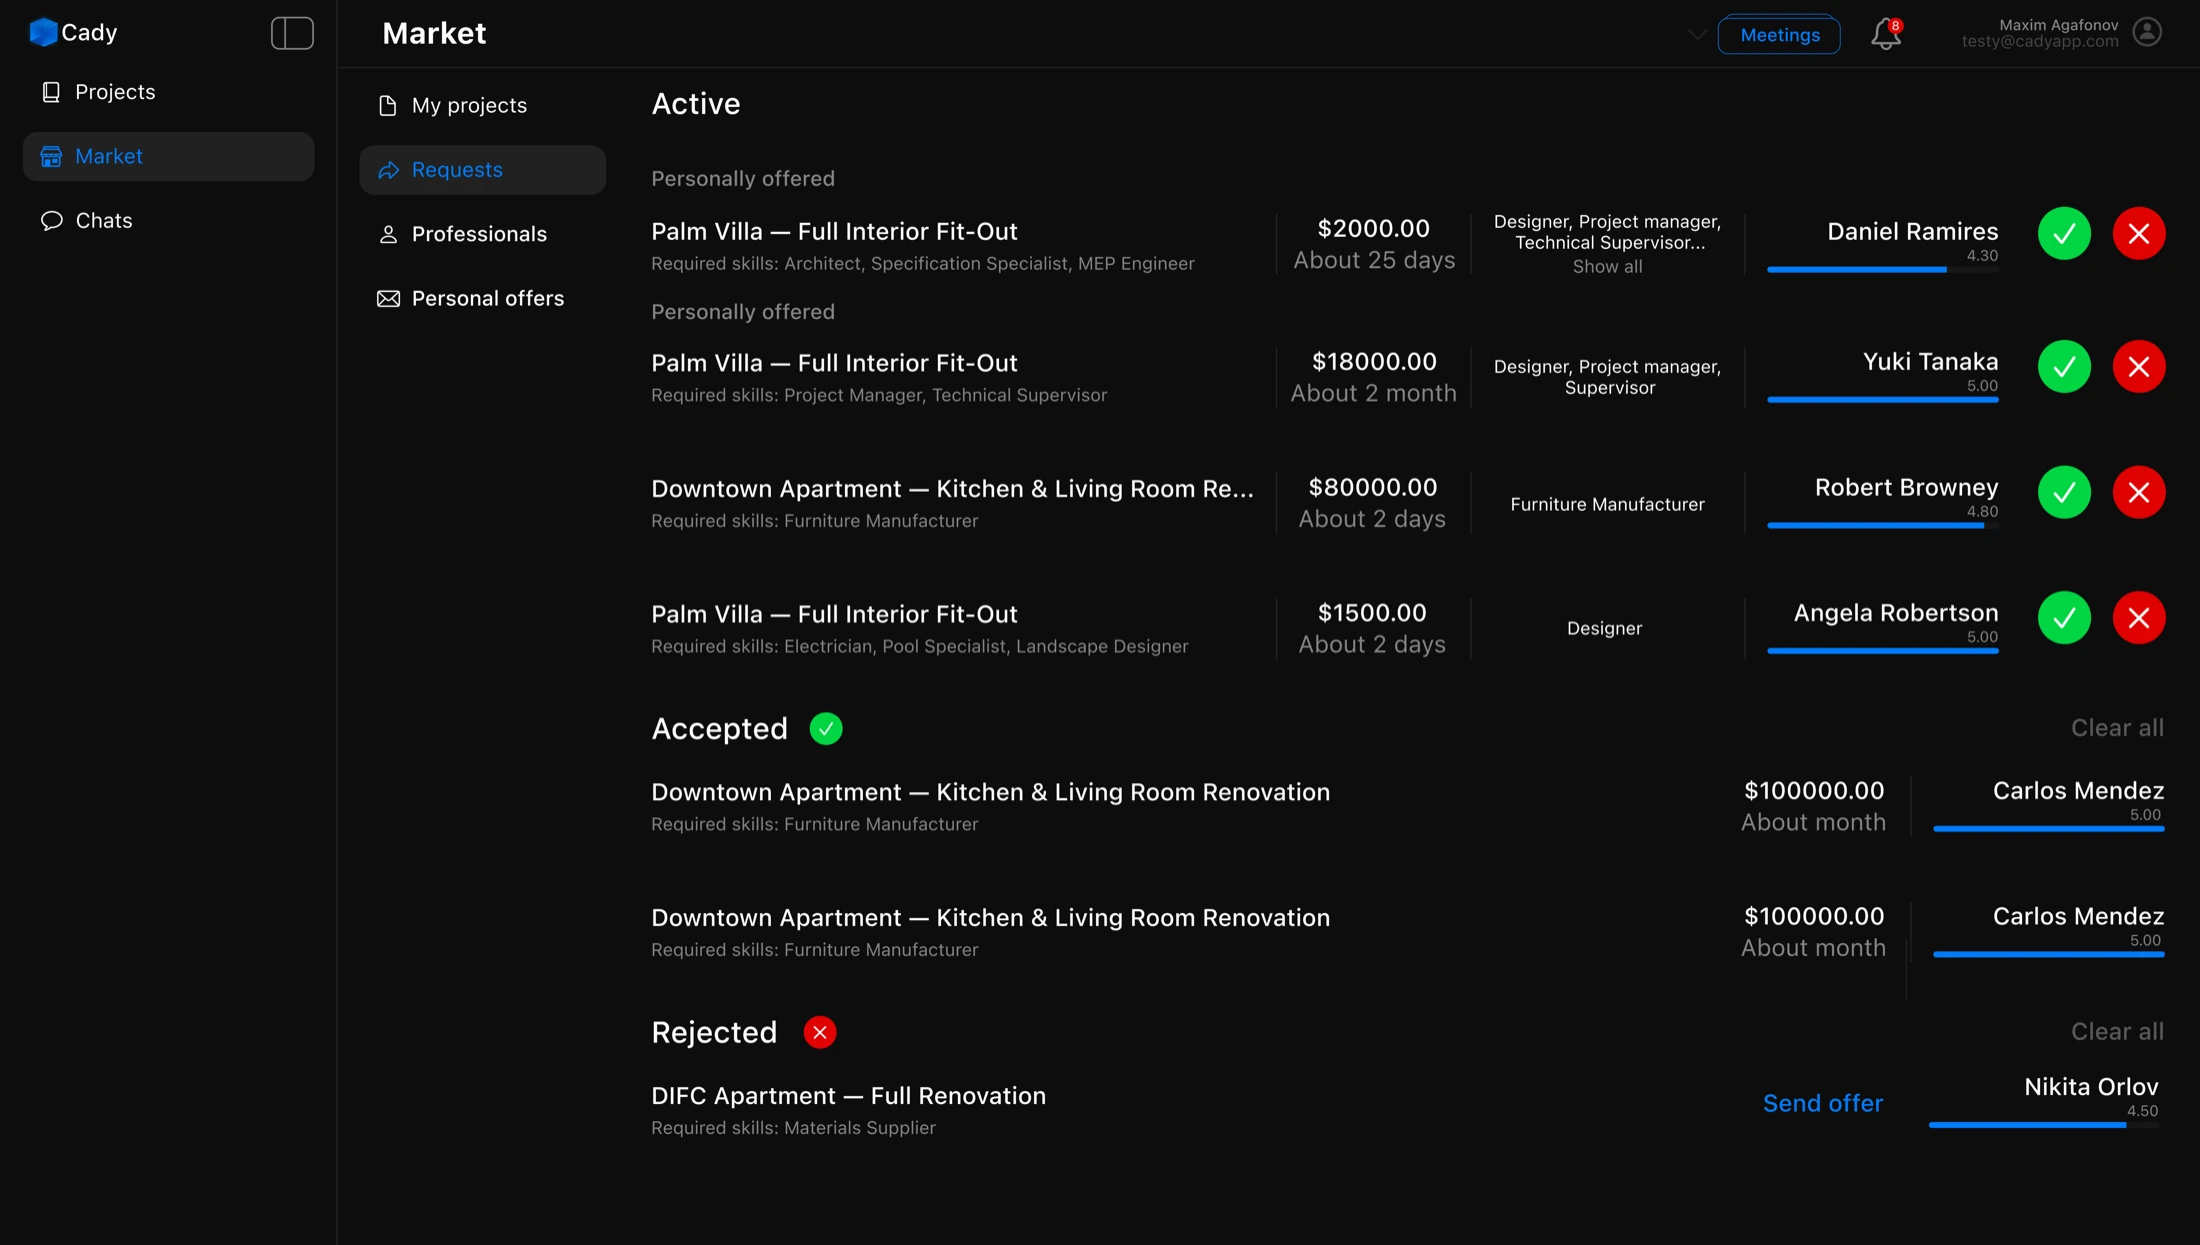2200x1245 pixels.
Task: Reject Robert Browney's request
Action: tap(2139, 492)
